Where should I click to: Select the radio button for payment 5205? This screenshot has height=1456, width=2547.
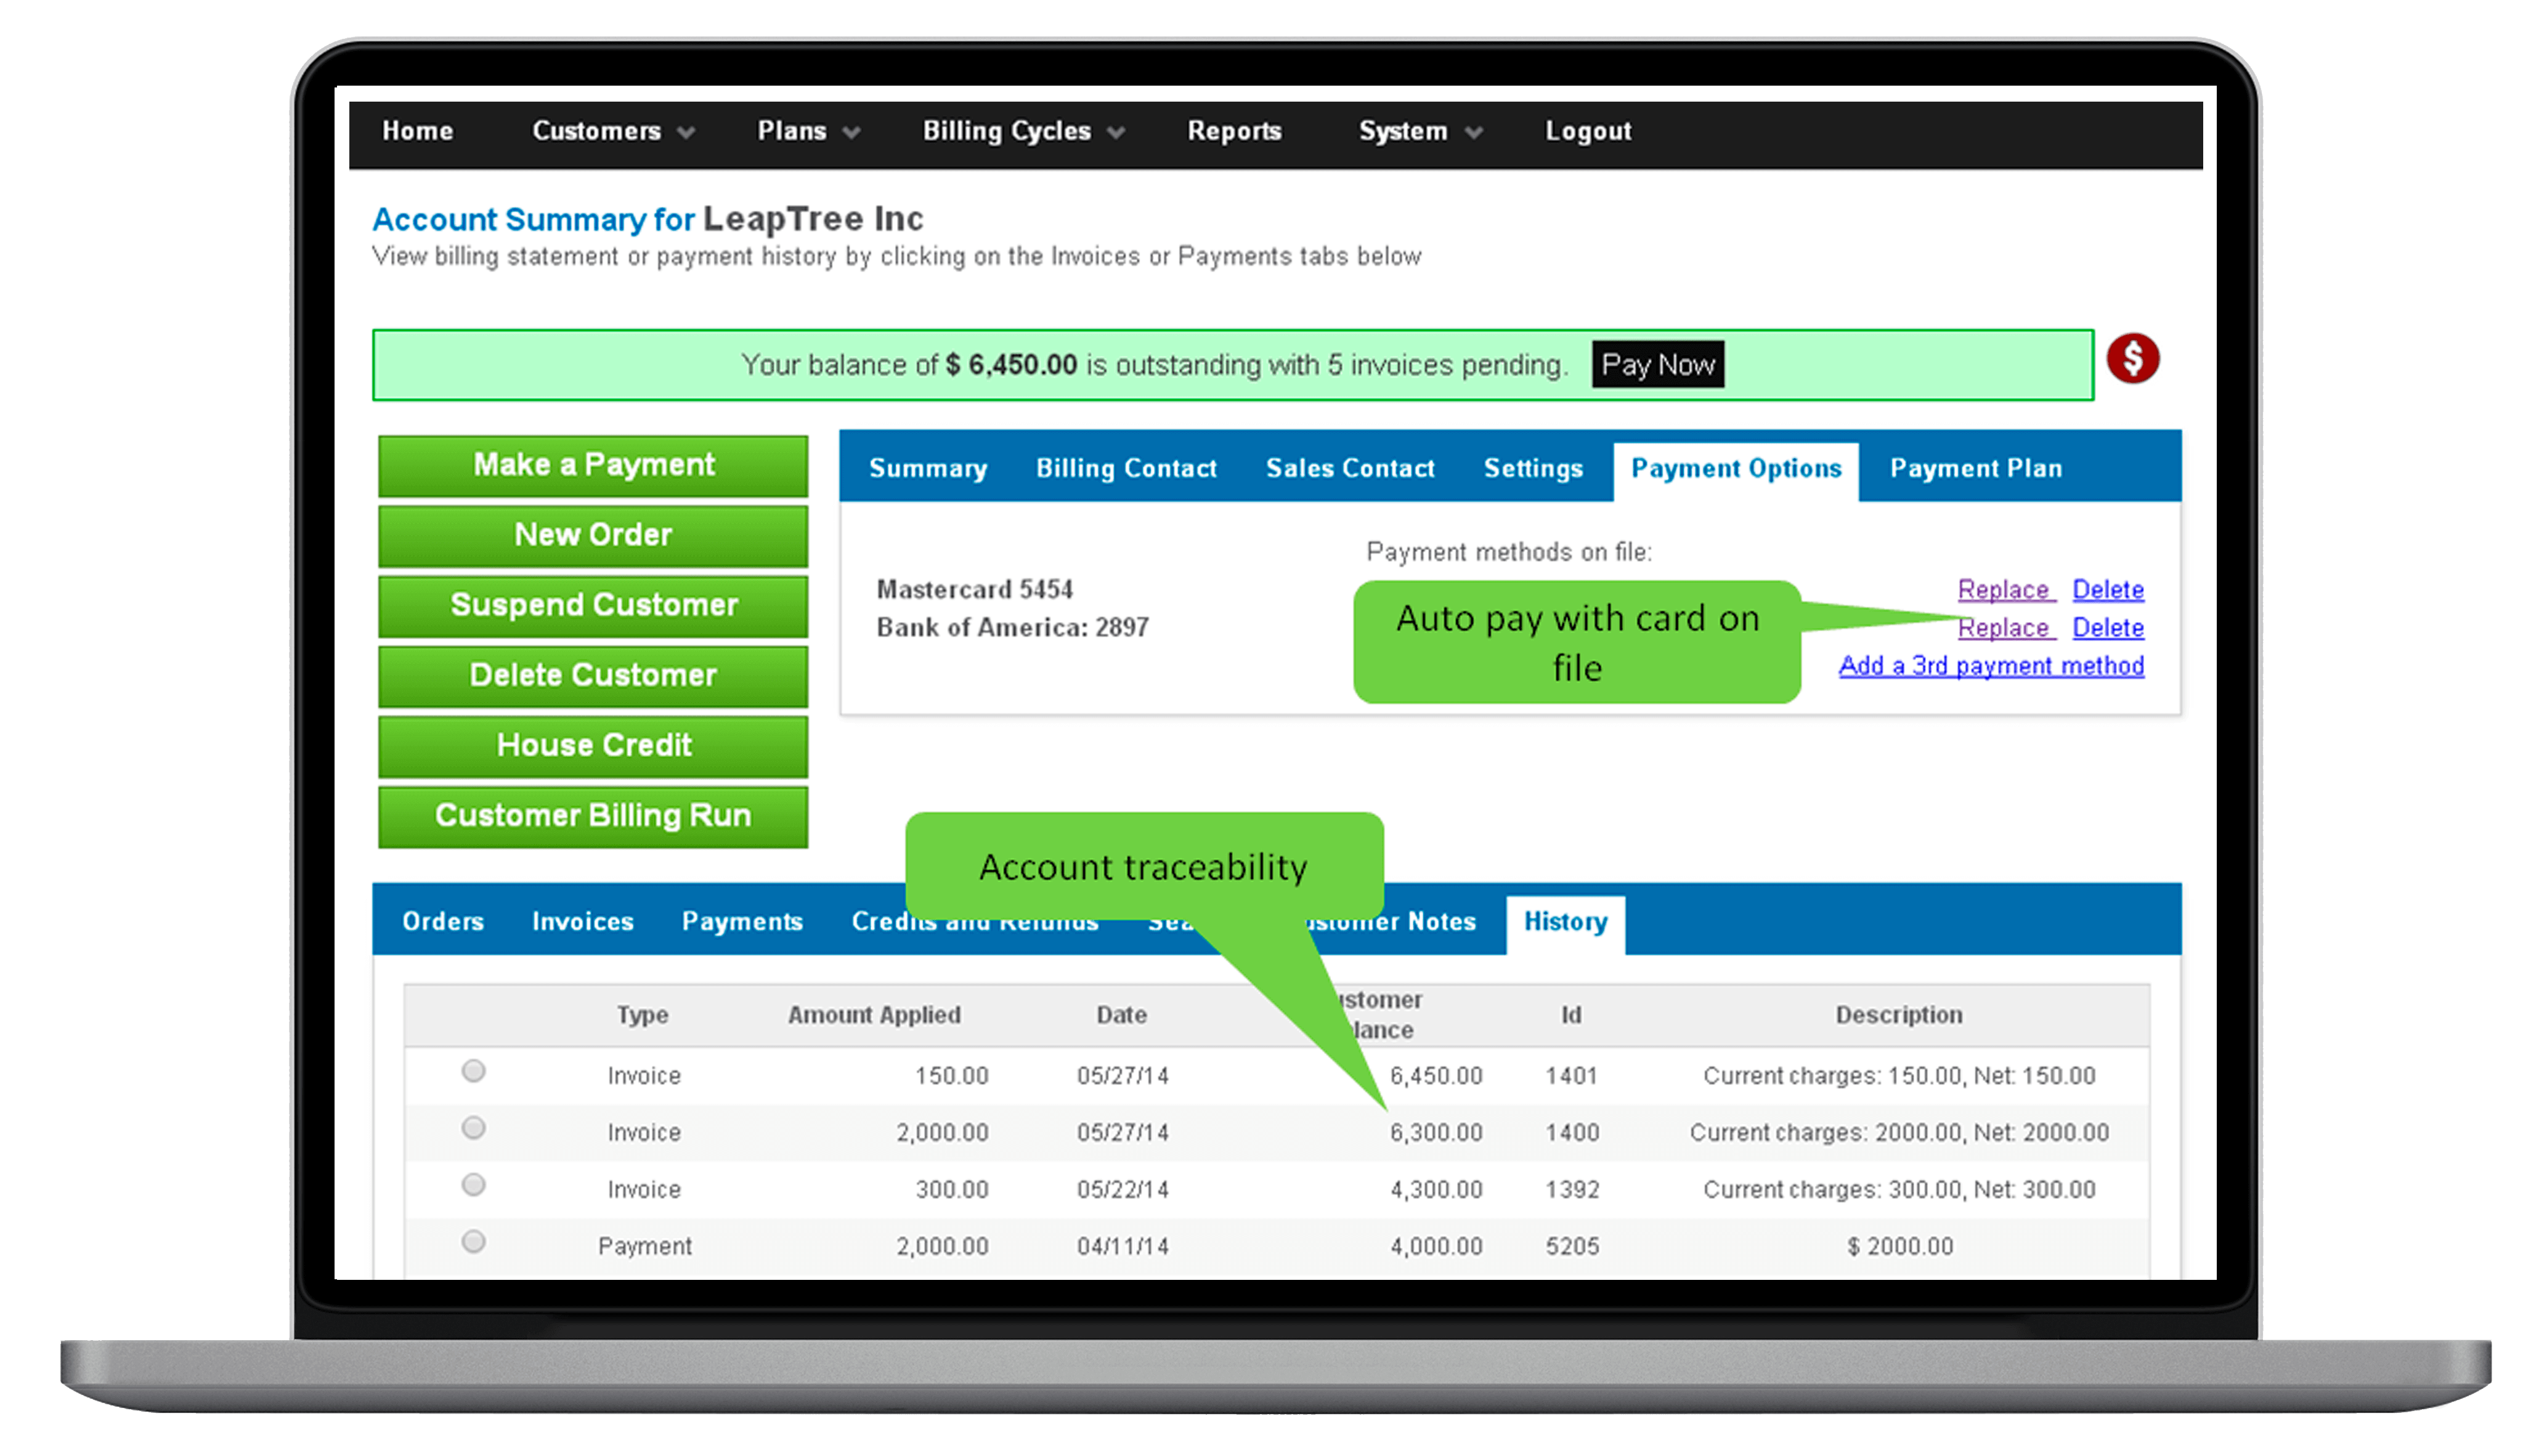(x=474, y=1242)
